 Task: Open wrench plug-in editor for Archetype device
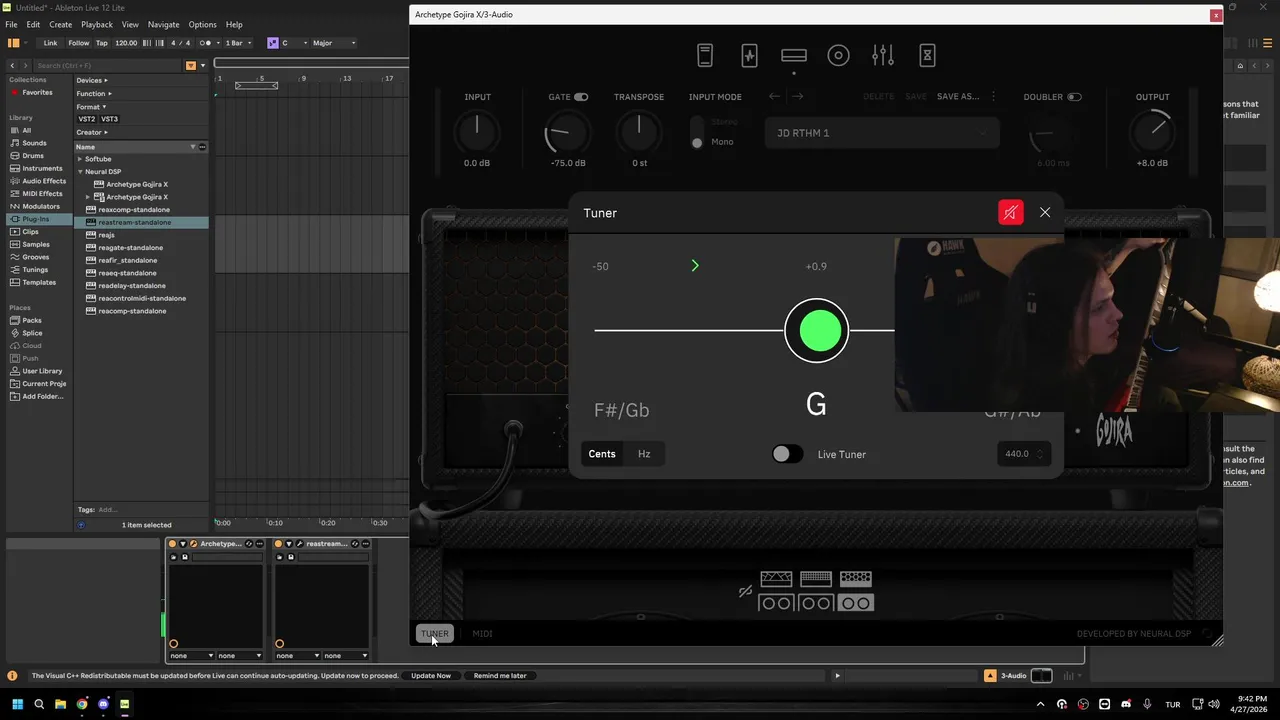point(193,544)
